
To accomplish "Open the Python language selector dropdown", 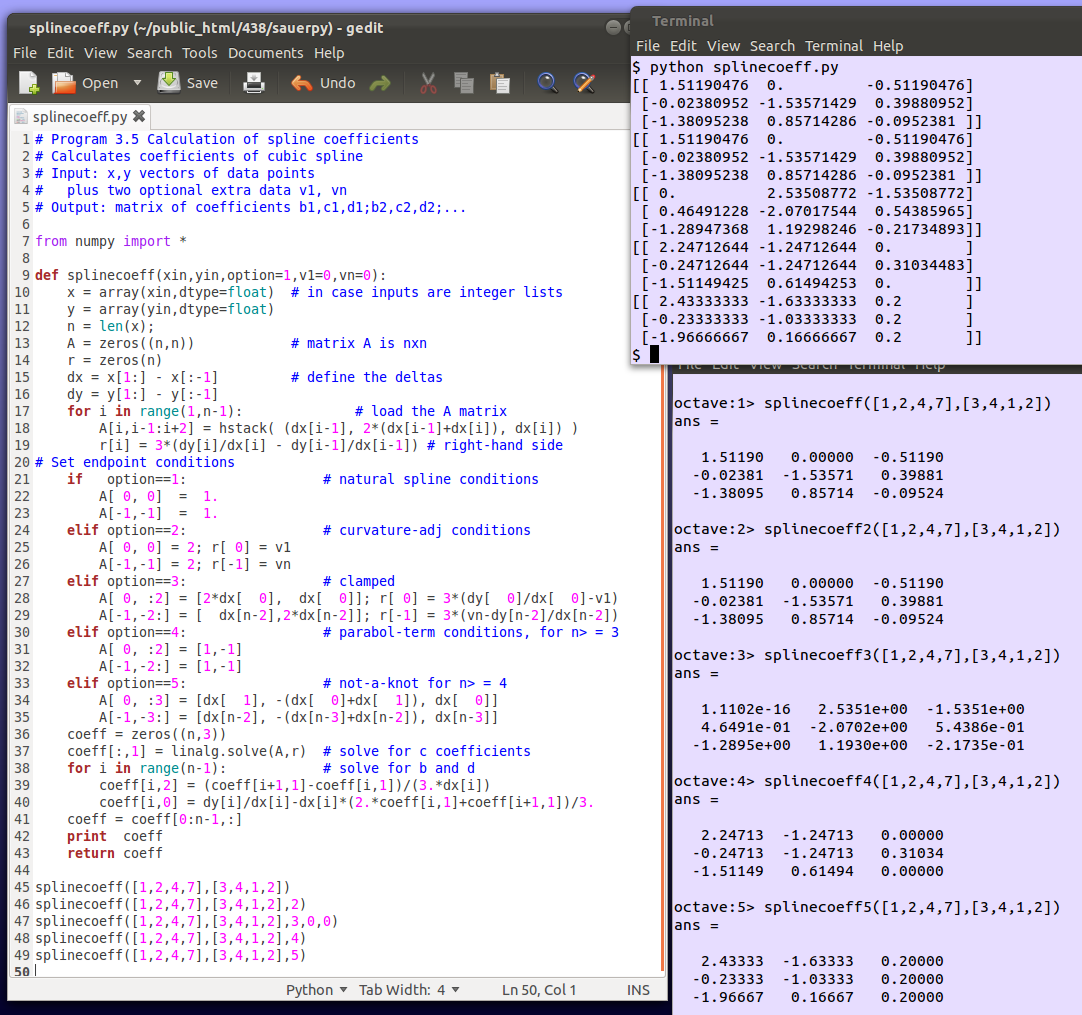I will [x=317, y=990].
